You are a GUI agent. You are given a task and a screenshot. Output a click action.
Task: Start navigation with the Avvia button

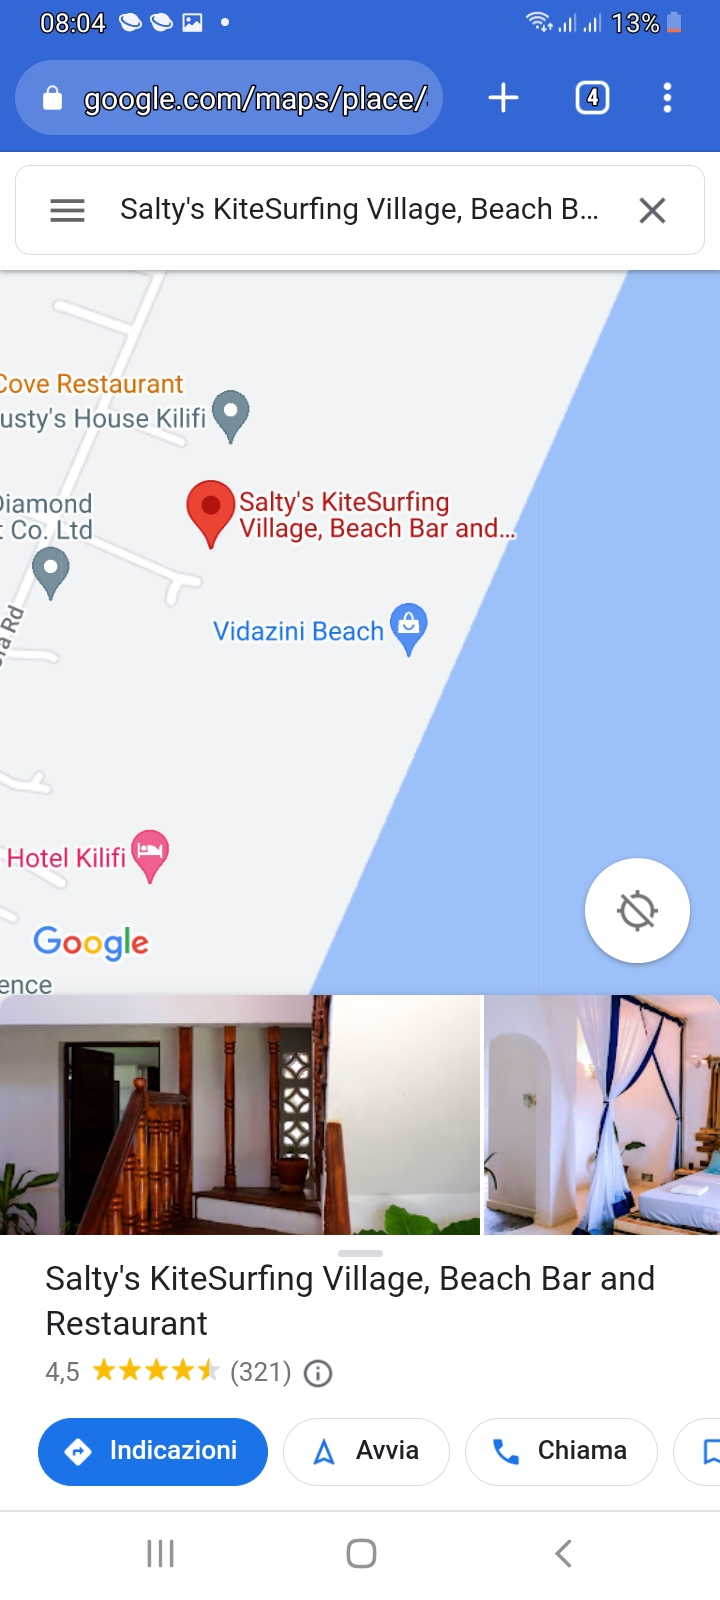point(366,1451)
